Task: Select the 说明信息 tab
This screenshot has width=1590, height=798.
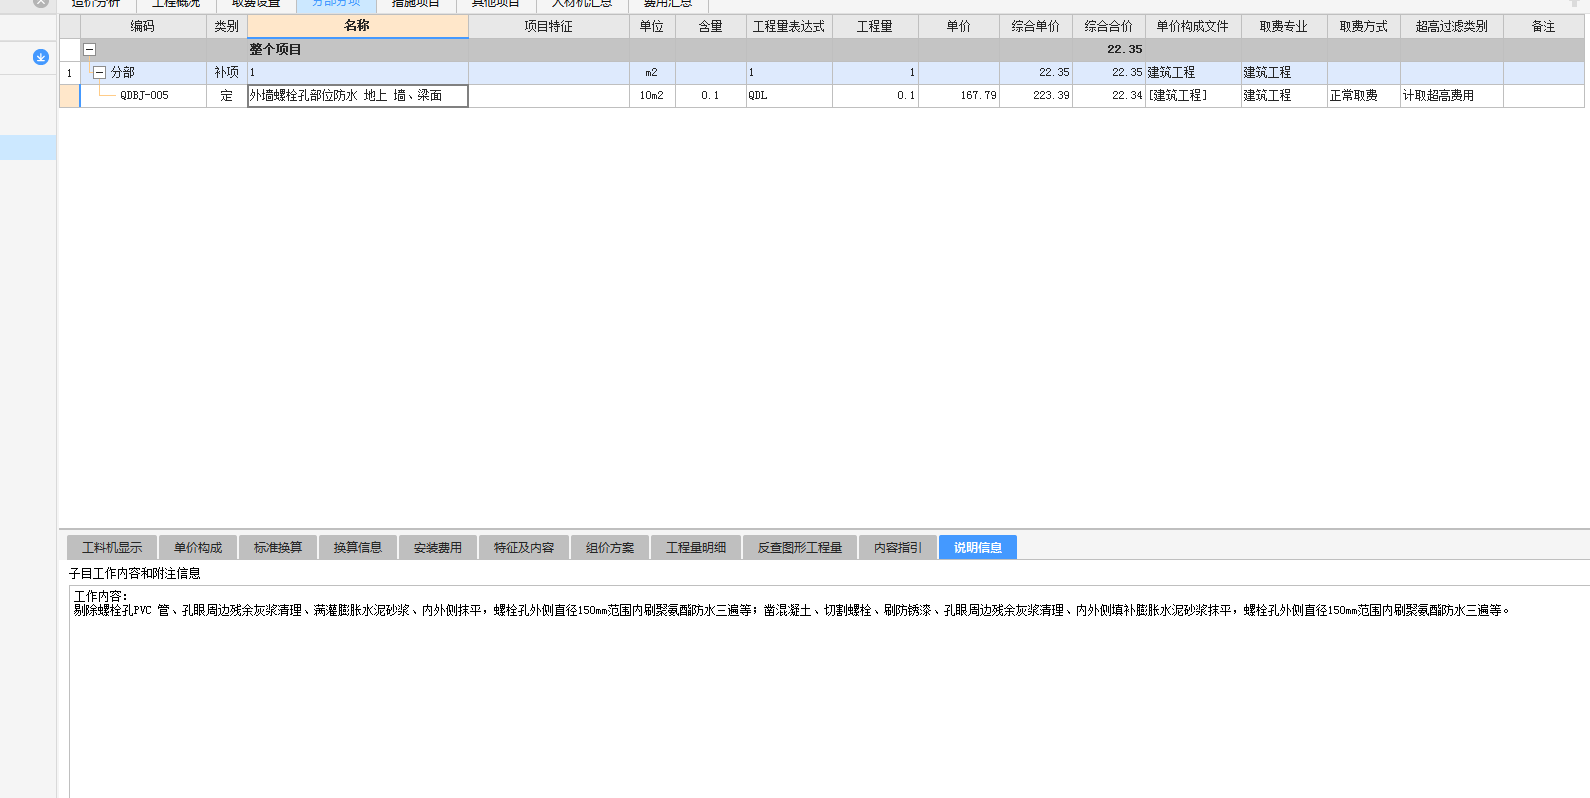Action: click(978, 547)
